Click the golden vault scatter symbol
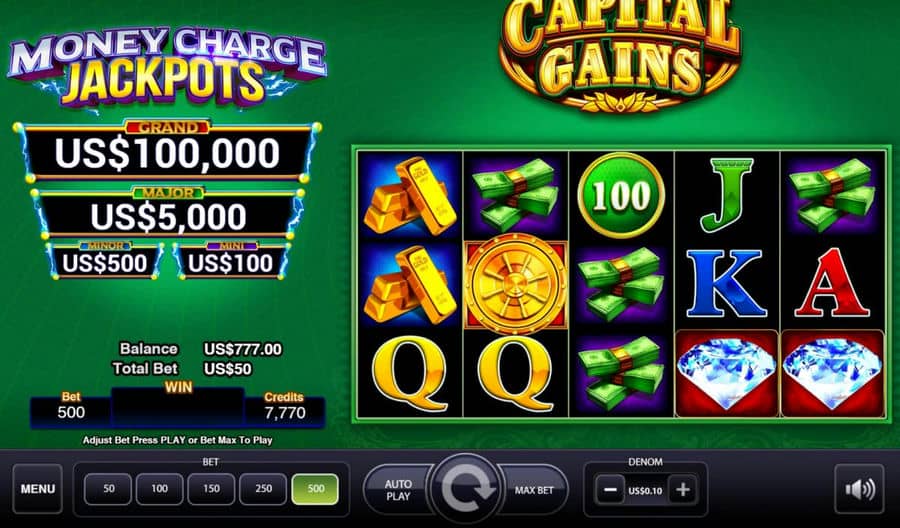This screenshot has width=900, height=528. [x=515, y=284]
